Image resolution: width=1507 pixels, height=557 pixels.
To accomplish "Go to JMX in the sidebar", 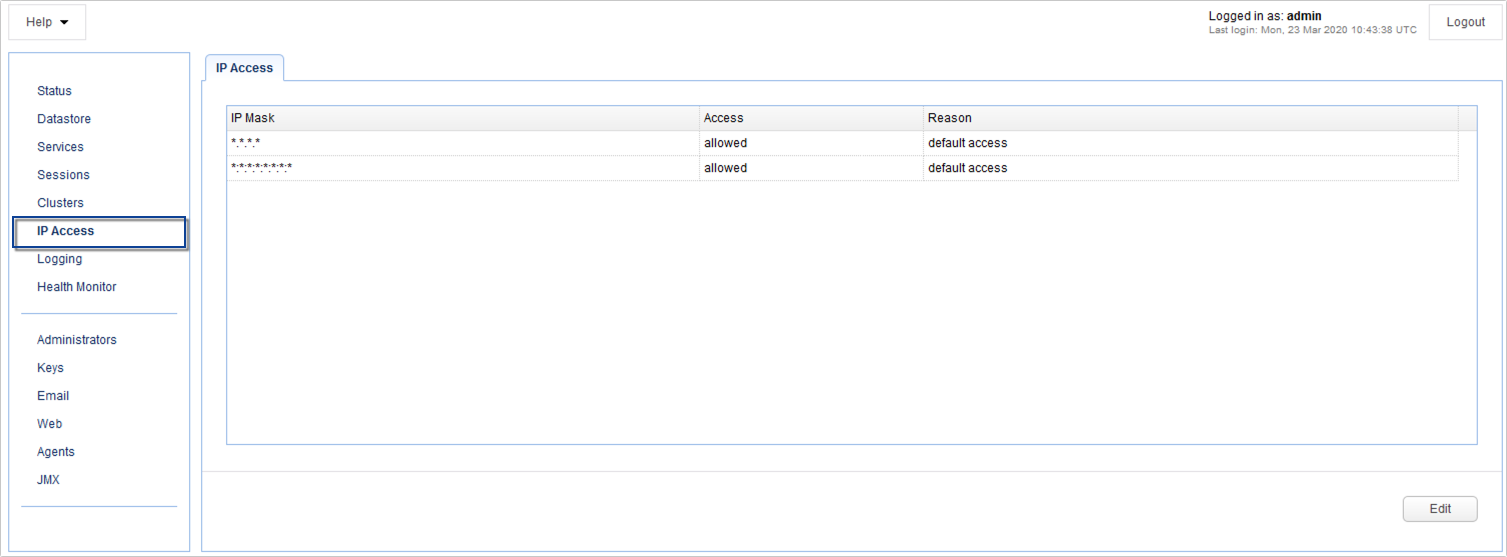I will 48,480.
